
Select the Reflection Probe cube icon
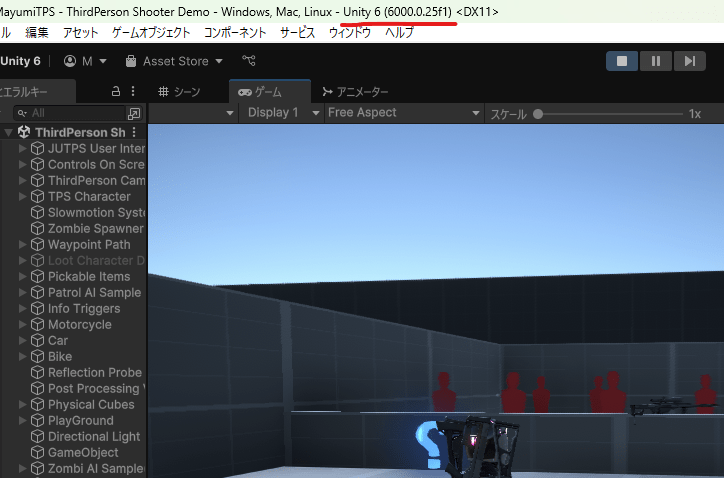[x=37, y=372]
